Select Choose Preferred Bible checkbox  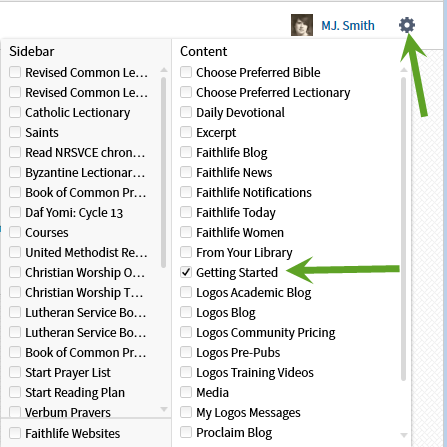[x=186, y=72]
